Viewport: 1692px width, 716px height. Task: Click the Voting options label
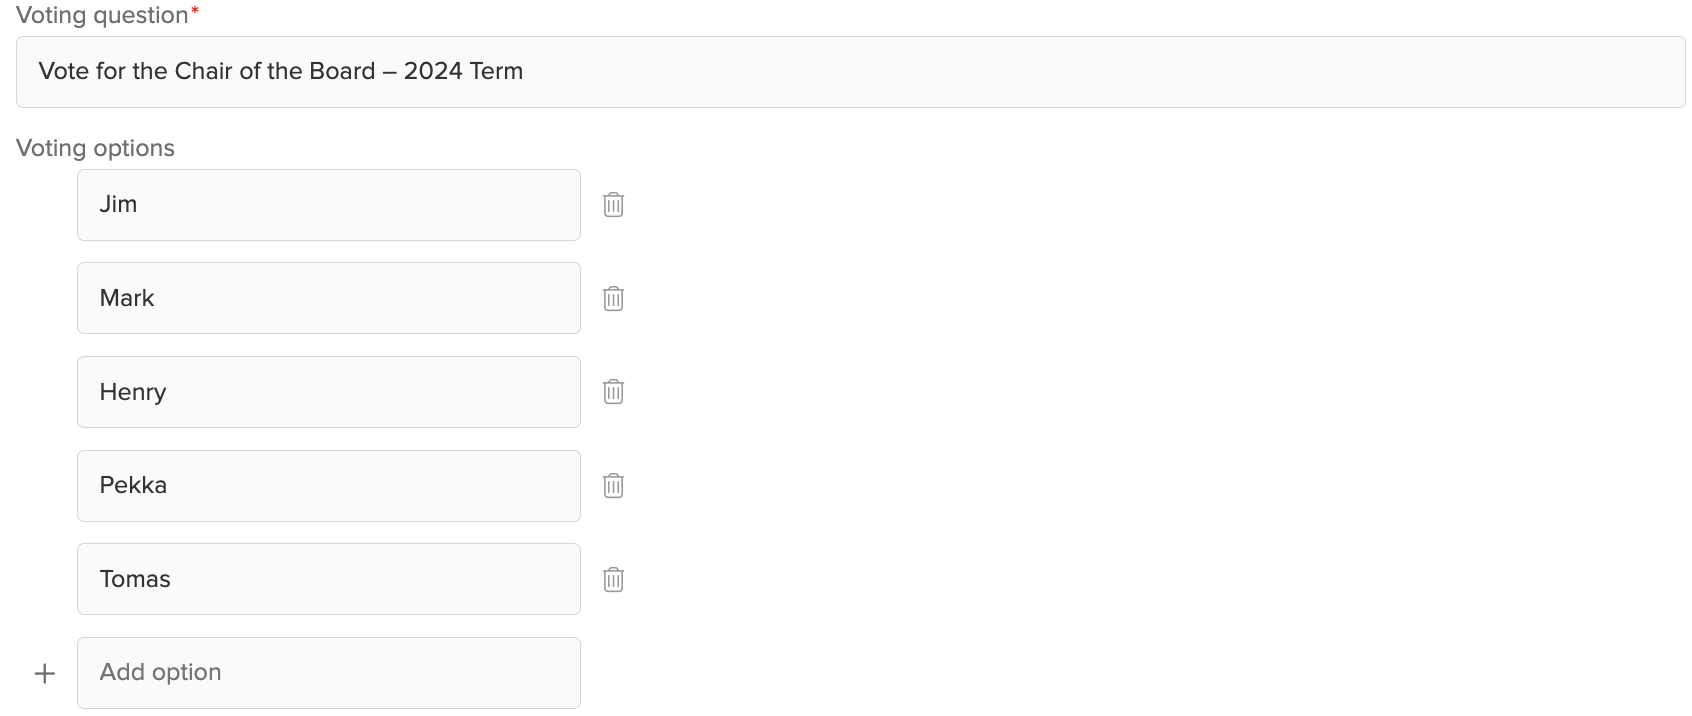[95, 148]
